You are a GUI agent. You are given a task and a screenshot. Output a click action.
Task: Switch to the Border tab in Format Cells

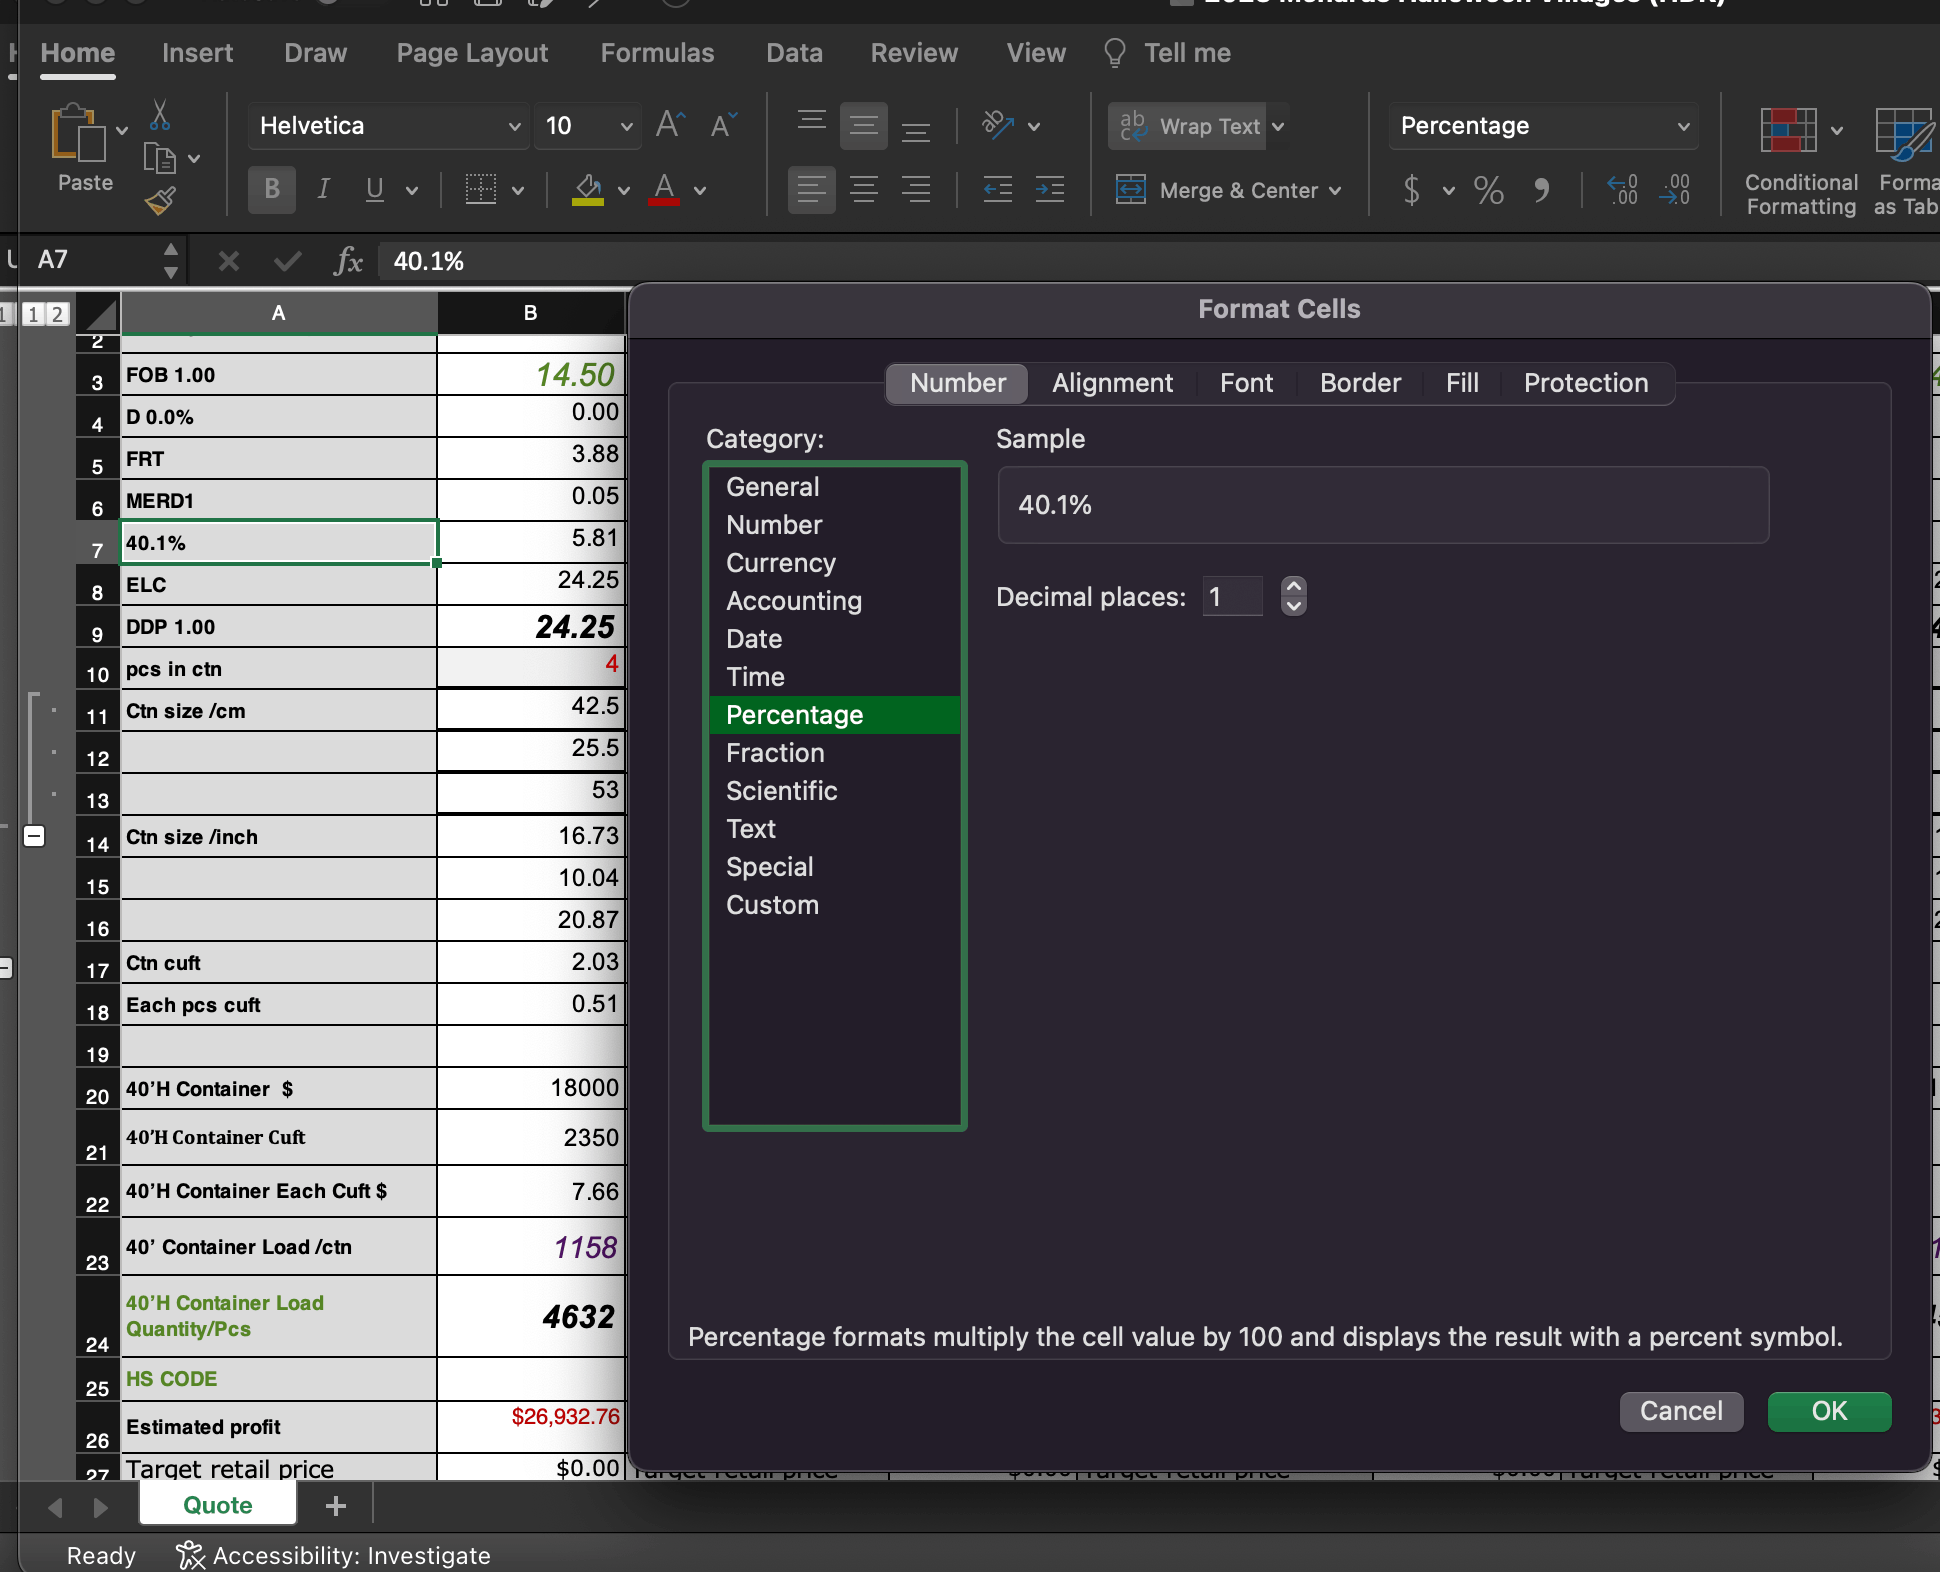1360,383
